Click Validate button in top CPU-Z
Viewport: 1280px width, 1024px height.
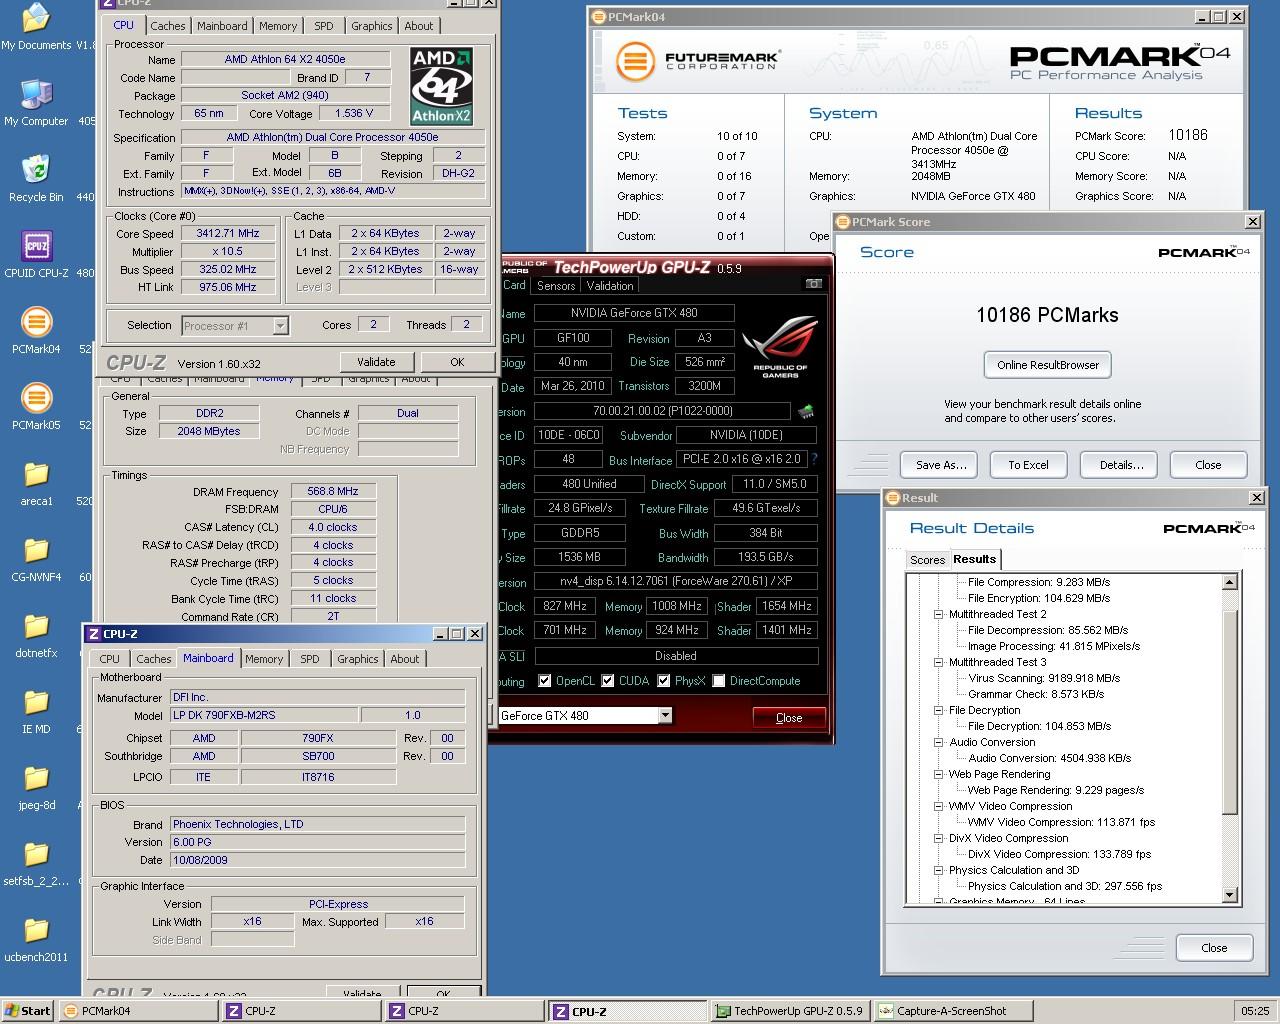click(376, 362)
